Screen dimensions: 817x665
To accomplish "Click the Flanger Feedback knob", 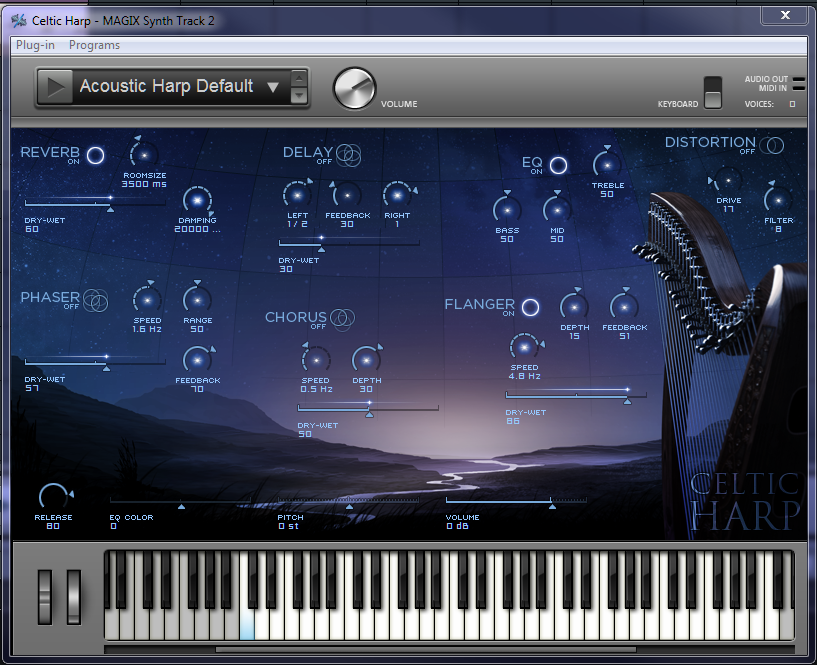I will pos(624,307).
